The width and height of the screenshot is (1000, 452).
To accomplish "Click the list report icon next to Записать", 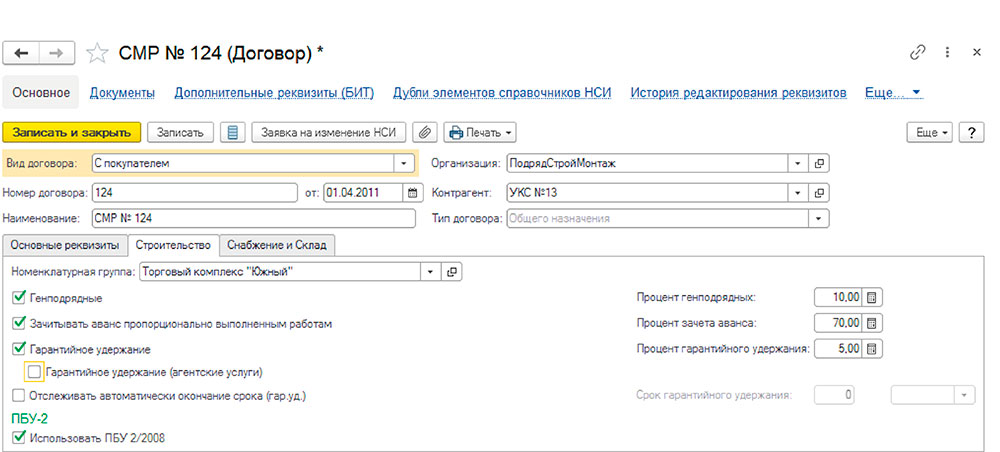I will click(x=232, y=132).
